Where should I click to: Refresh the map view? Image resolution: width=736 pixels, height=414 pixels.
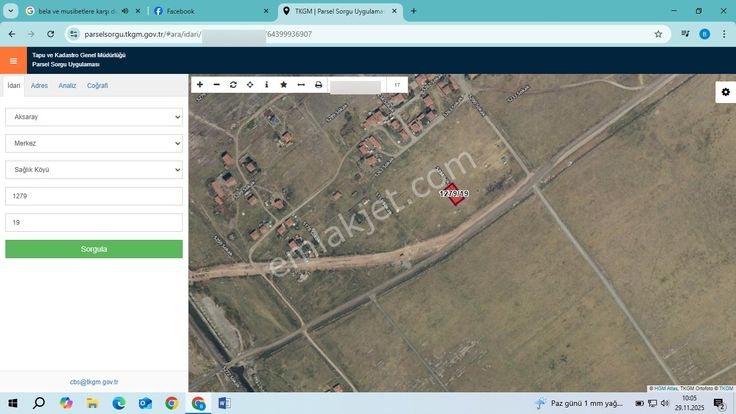pyautogui.click(x=233, y=84)
